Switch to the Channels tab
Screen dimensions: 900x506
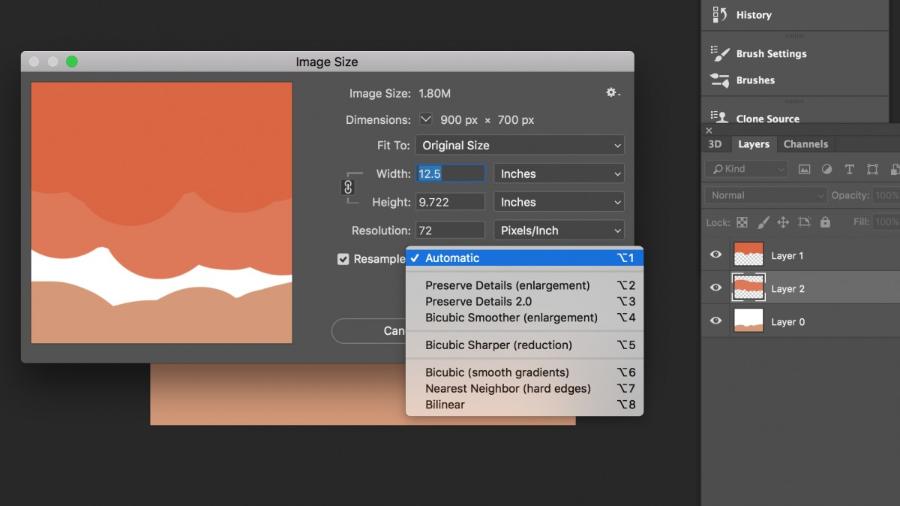click(805, 144)
